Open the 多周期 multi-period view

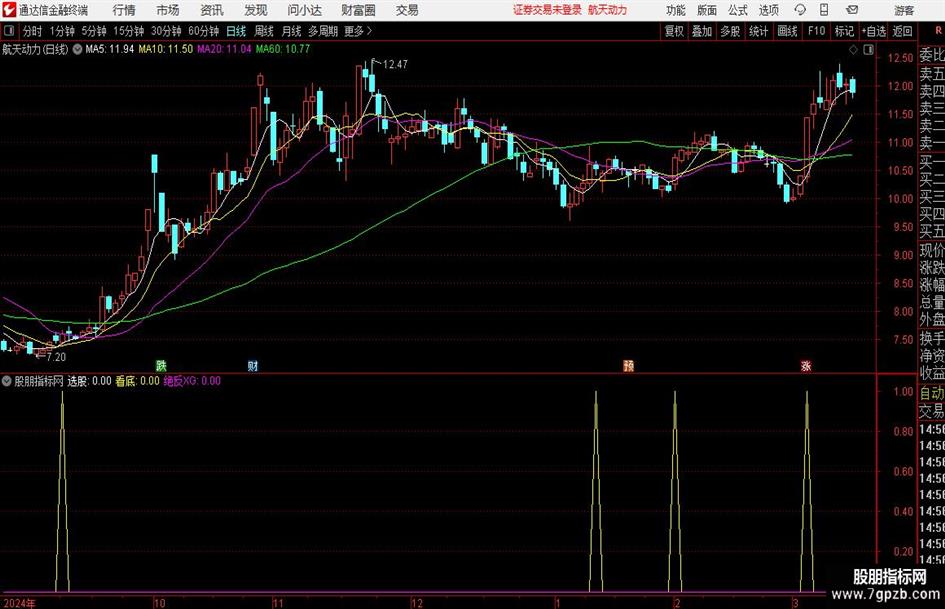click(323, 31)
